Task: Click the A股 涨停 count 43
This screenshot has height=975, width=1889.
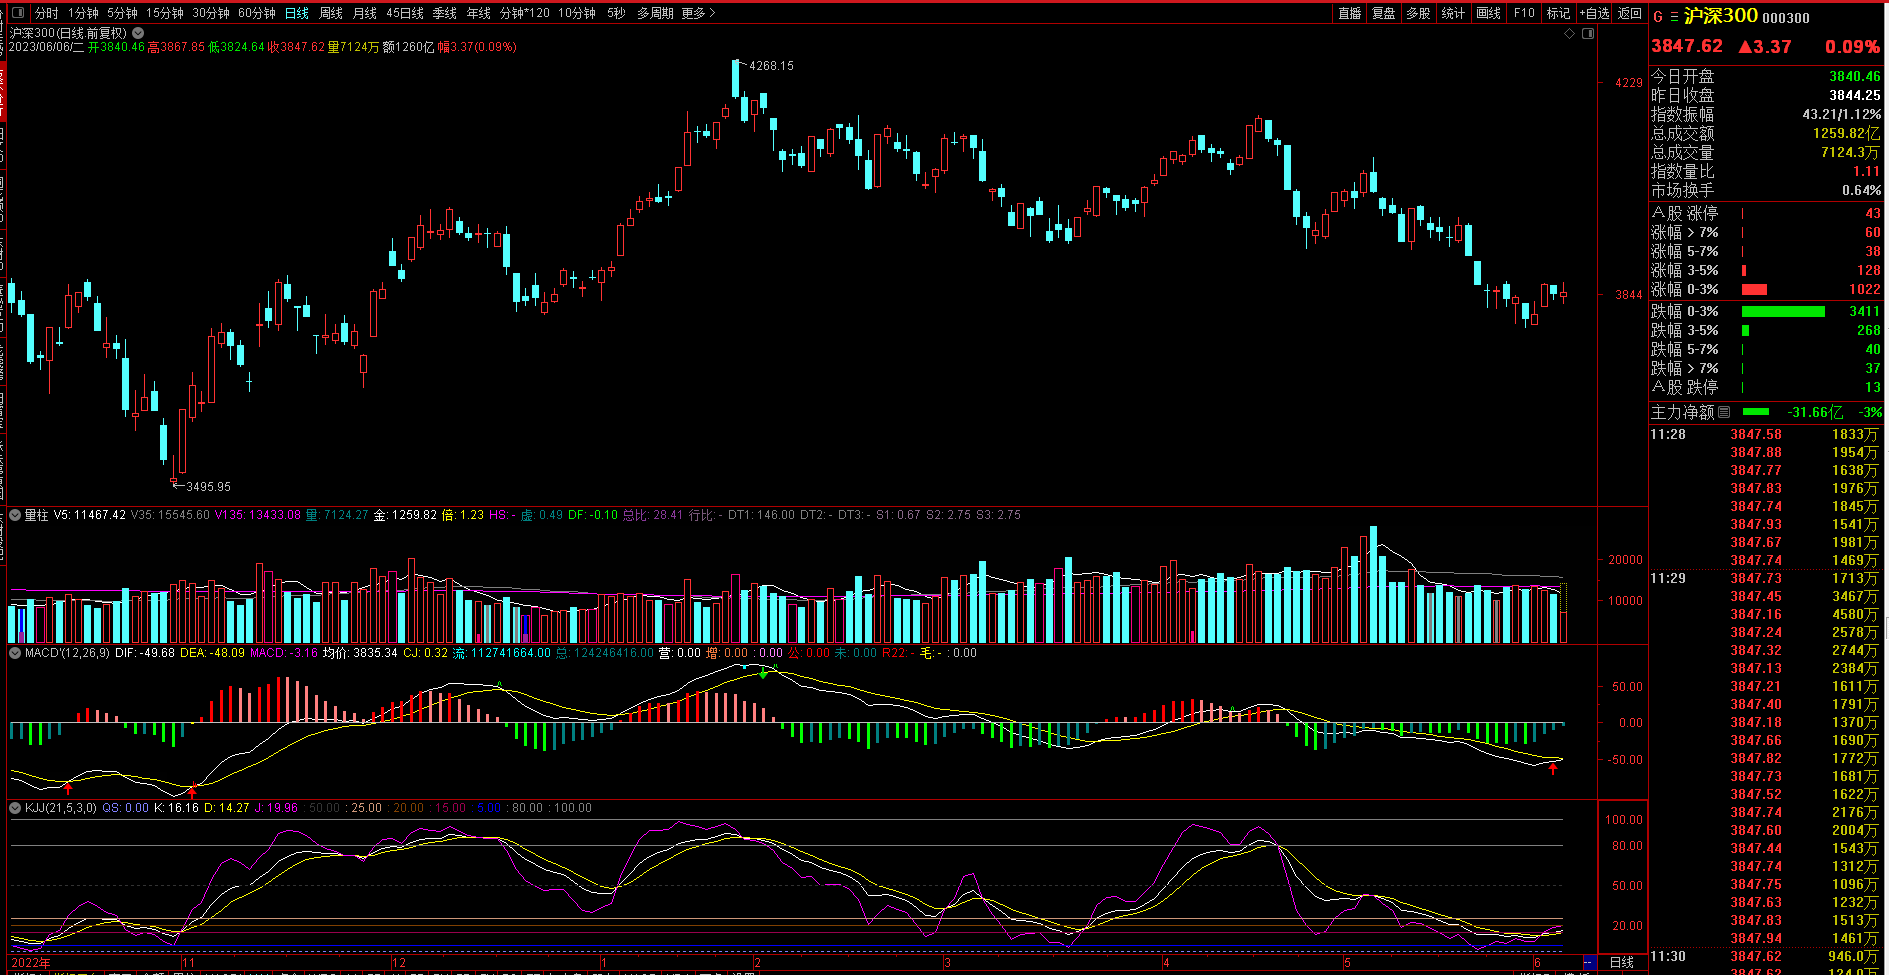Action: click(1873, 213)
